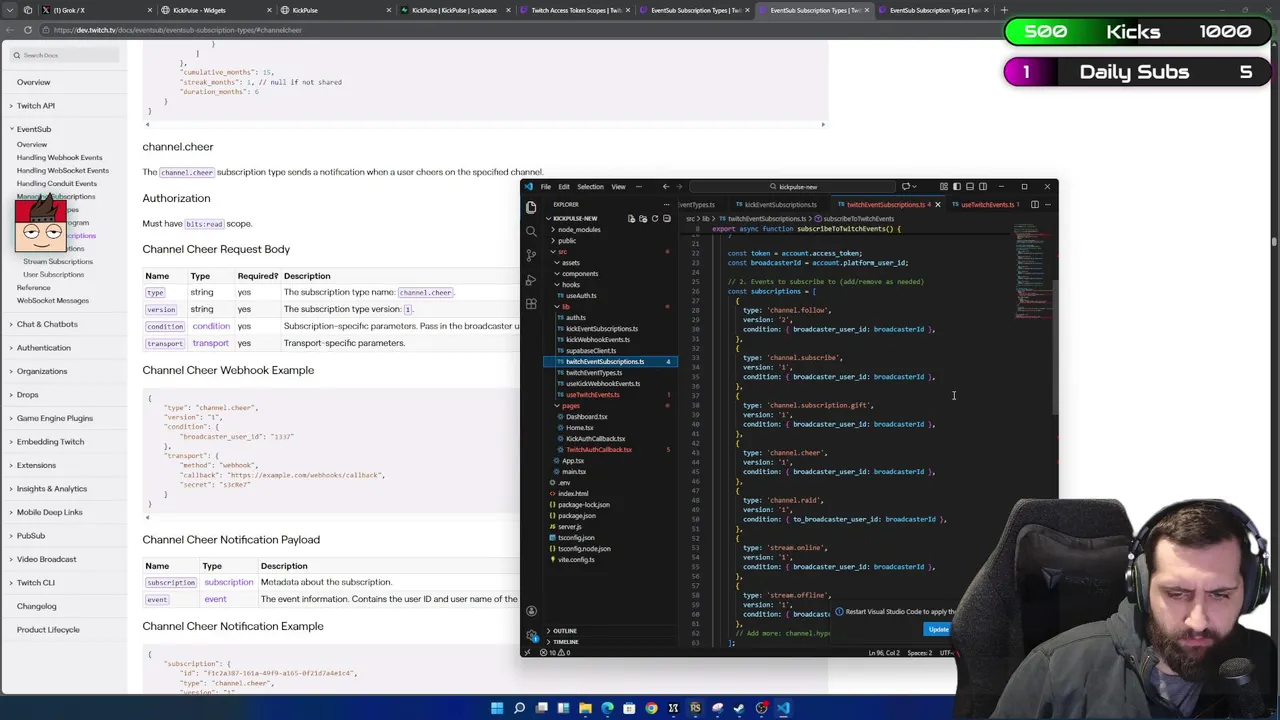The height and width of the screenshot is (720, 1280).
Task: Open the Edit menu in VS Code
Action: tap(564, 187)
